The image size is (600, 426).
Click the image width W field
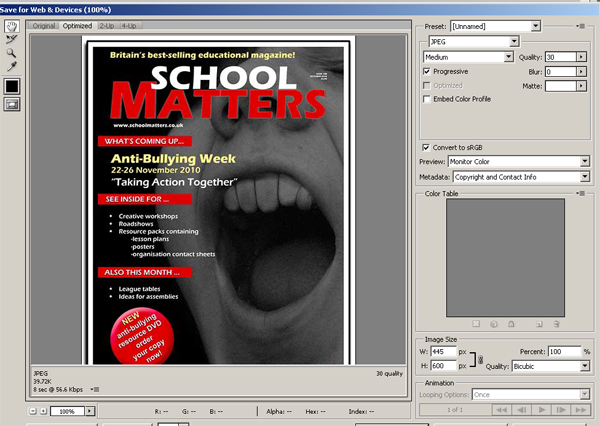tap(443, 352)
